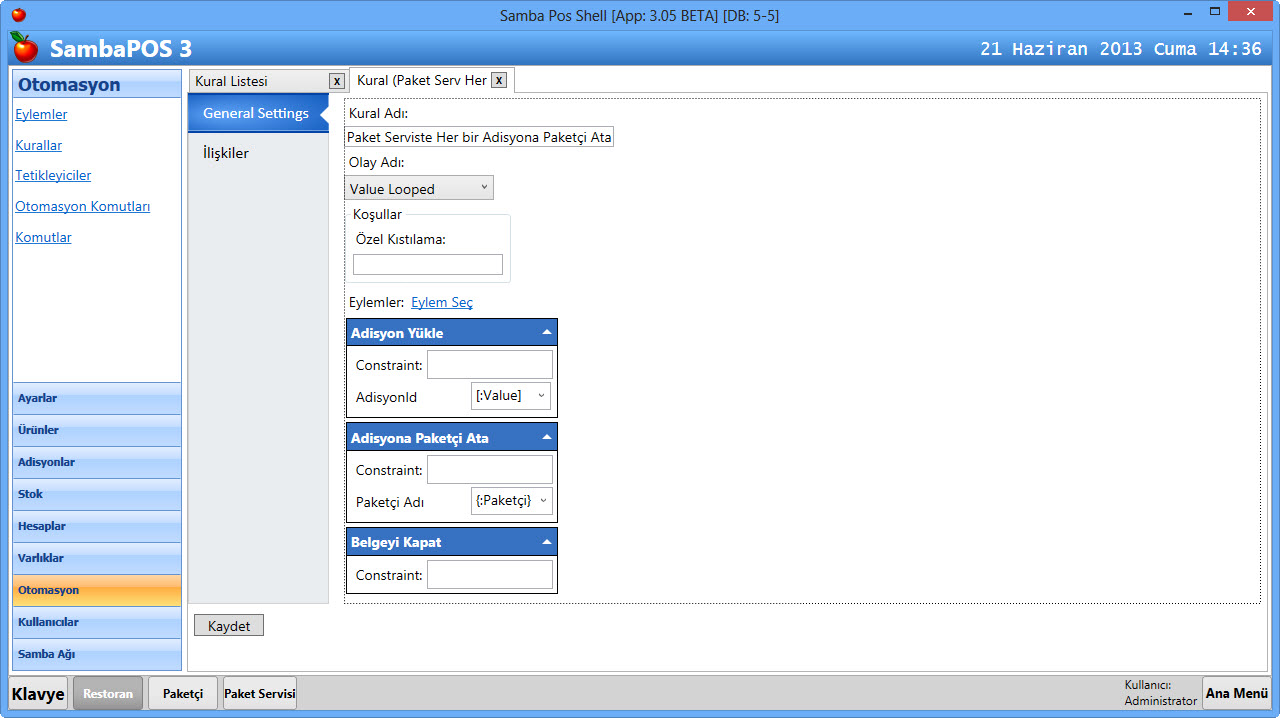Open Otomasyon Komutları from the sidebar
1280x718 pixels.
point(82,206)
